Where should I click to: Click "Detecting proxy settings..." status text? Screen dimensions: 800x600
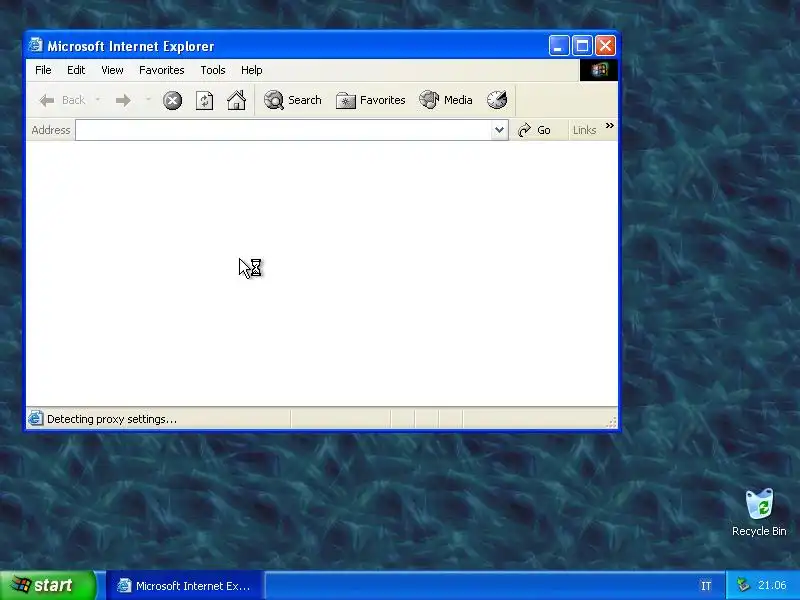pos(112,419)
